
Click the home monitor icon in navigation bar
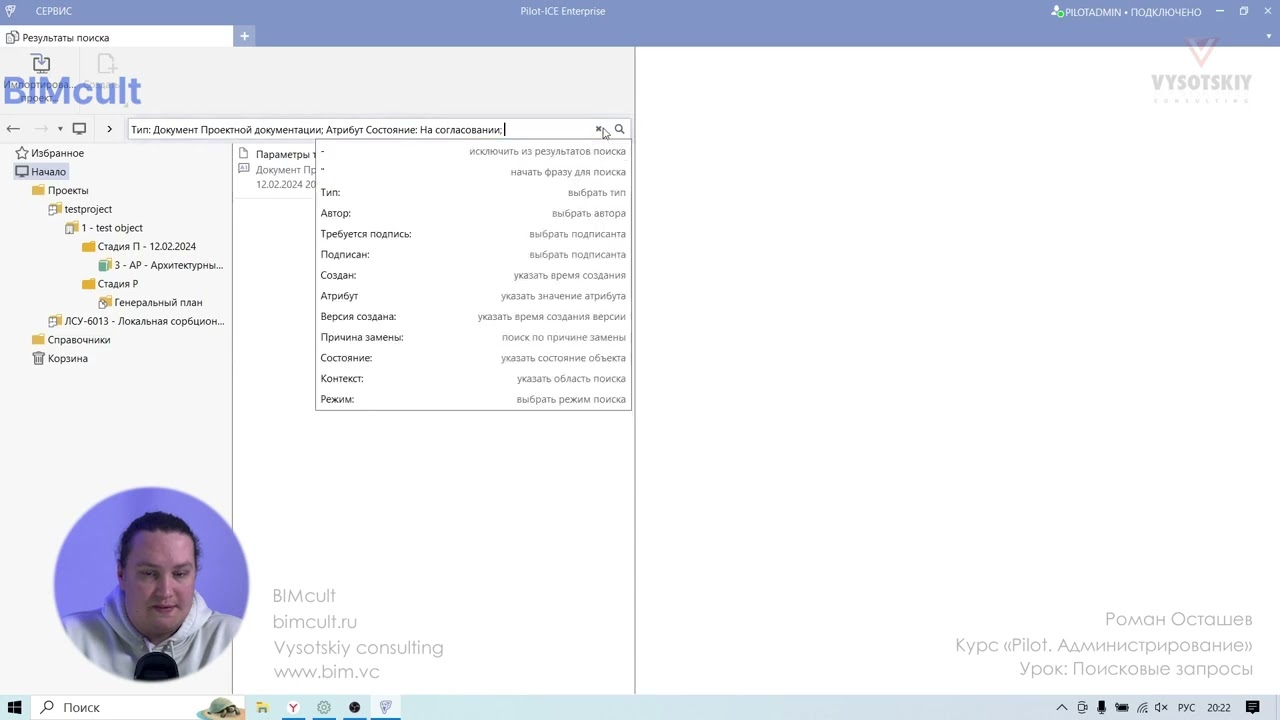point(79,129)
